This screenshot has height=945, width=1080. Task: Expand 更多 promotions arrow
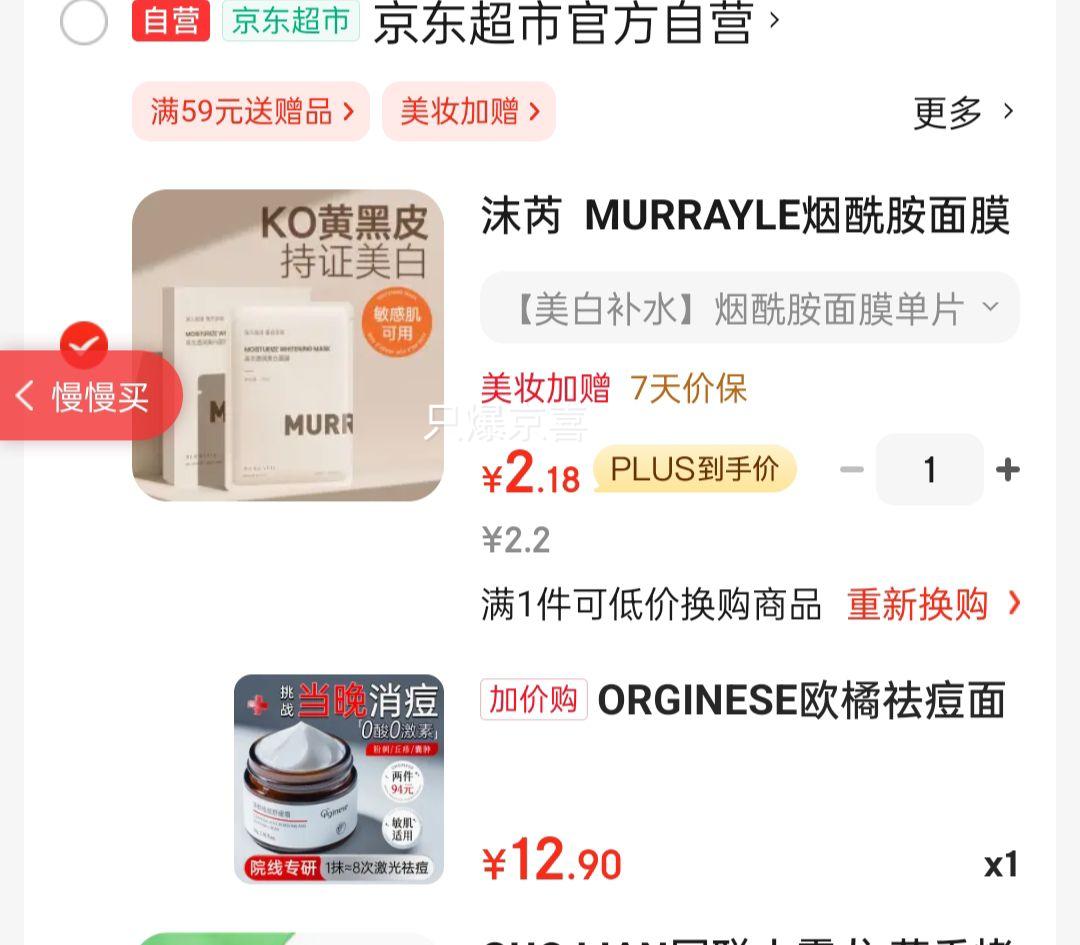[x=963, y=112]
